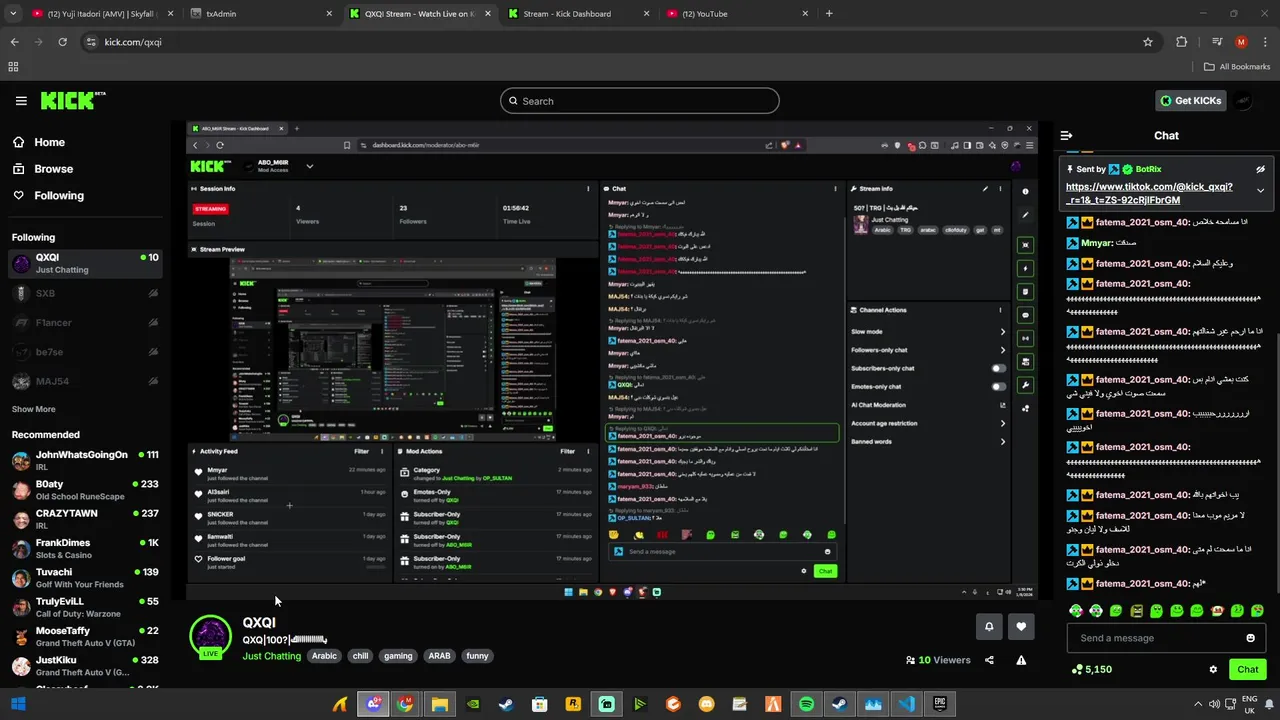Image resolution: width=1280 pixels, height=720 pixels.
Task: Open FrankDimes recommended channel
Action: 85,549
